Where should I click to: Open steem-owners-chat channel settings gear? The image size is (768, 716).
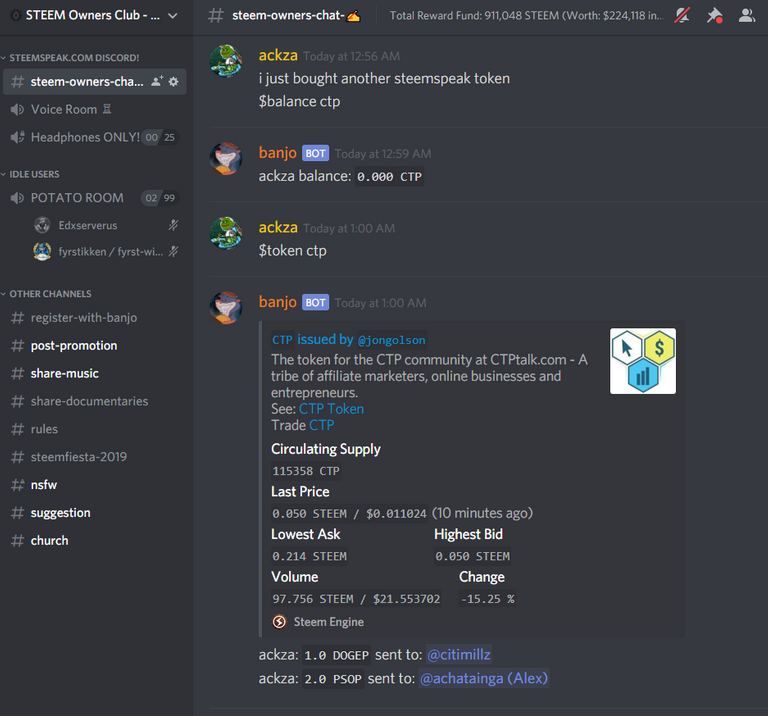pos(173,82)
